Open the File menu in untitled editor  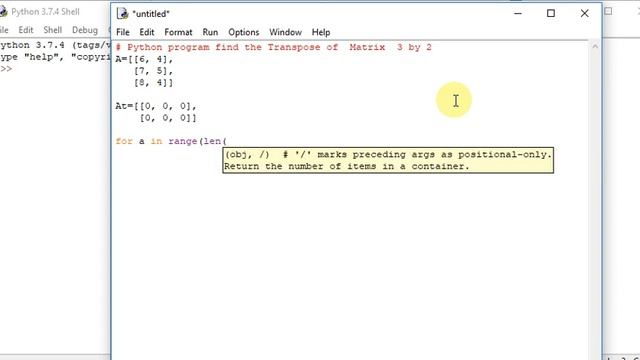tap(122, 32)
